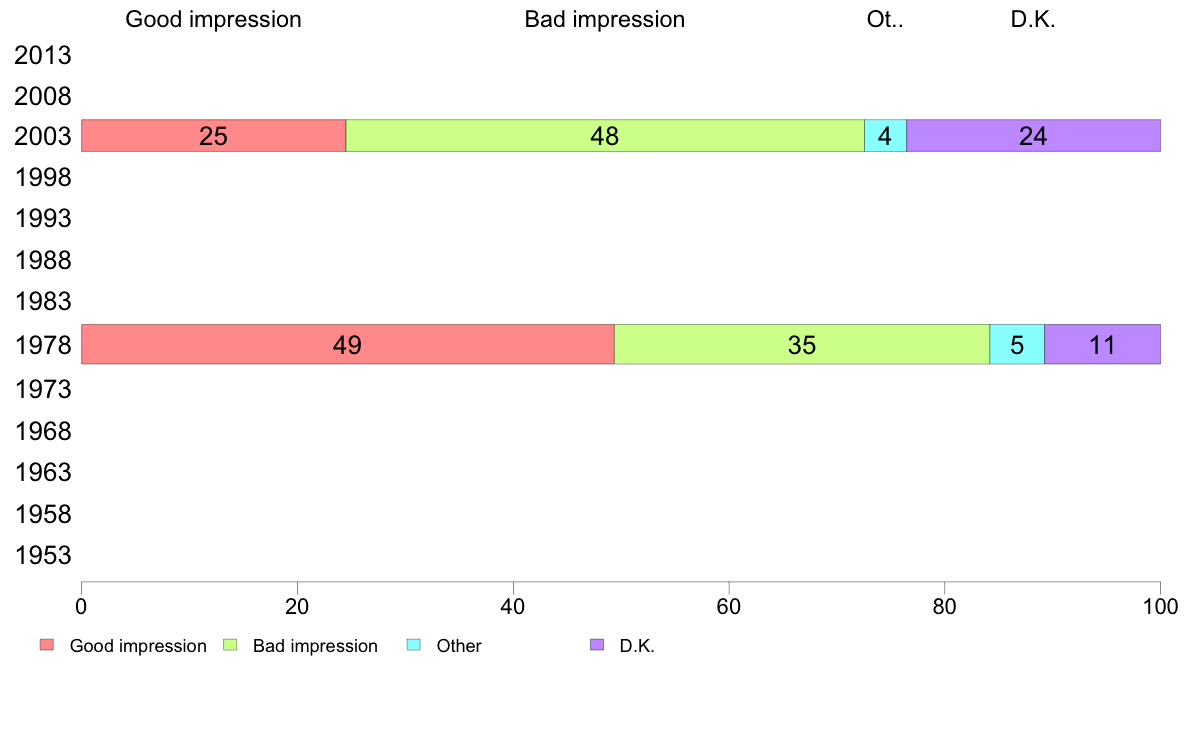Select the 1978 Bad impression segment showing 35
Viewport: 1188px width, 736px height.
tap(802, 344)
